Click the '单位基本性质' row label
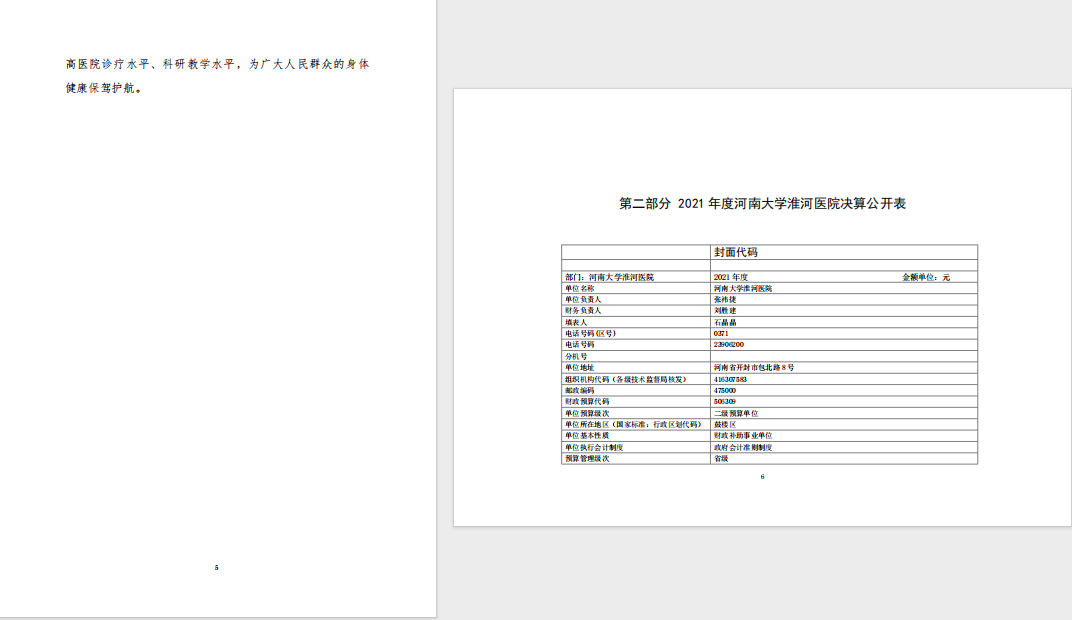 click(587, 435)
